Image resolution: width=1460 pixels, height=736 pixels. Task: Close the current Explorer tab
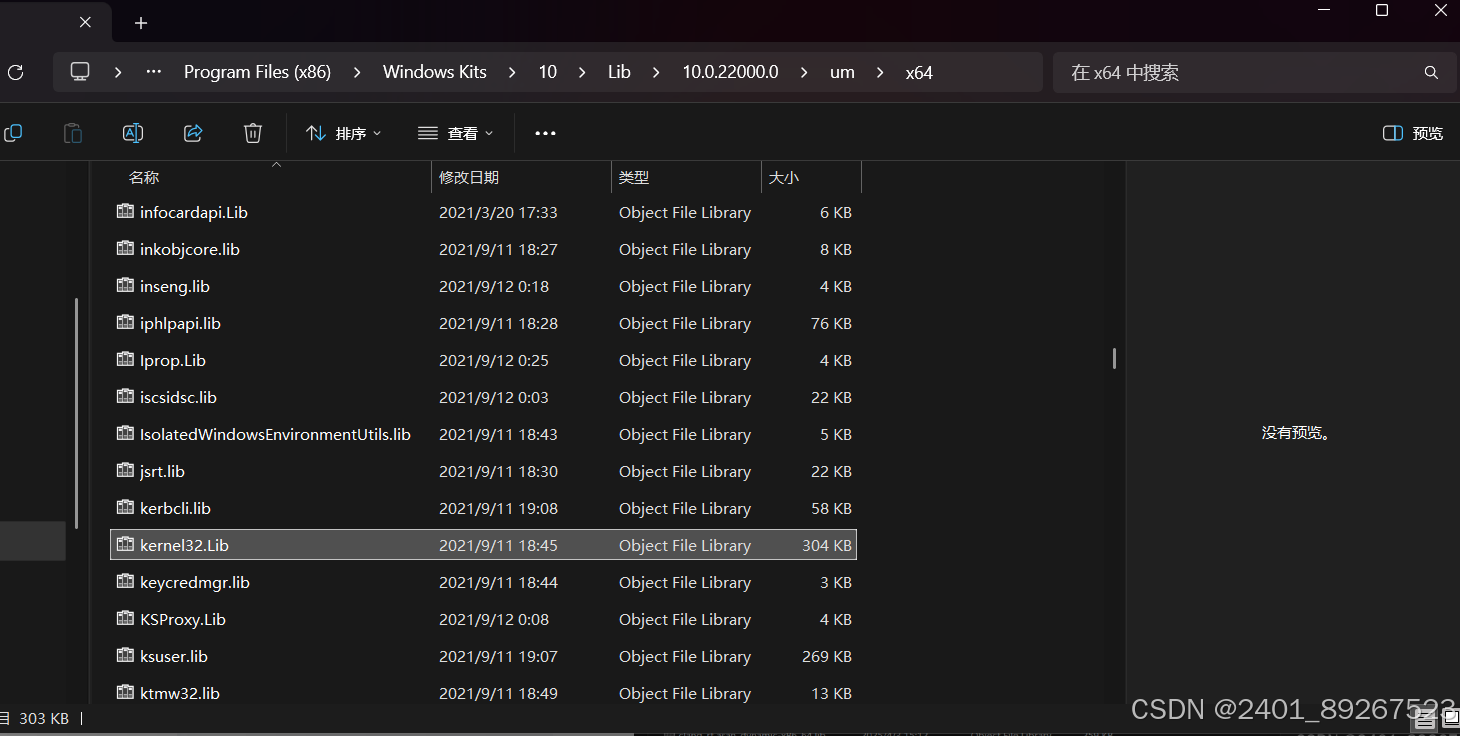[x=85, y=22]
